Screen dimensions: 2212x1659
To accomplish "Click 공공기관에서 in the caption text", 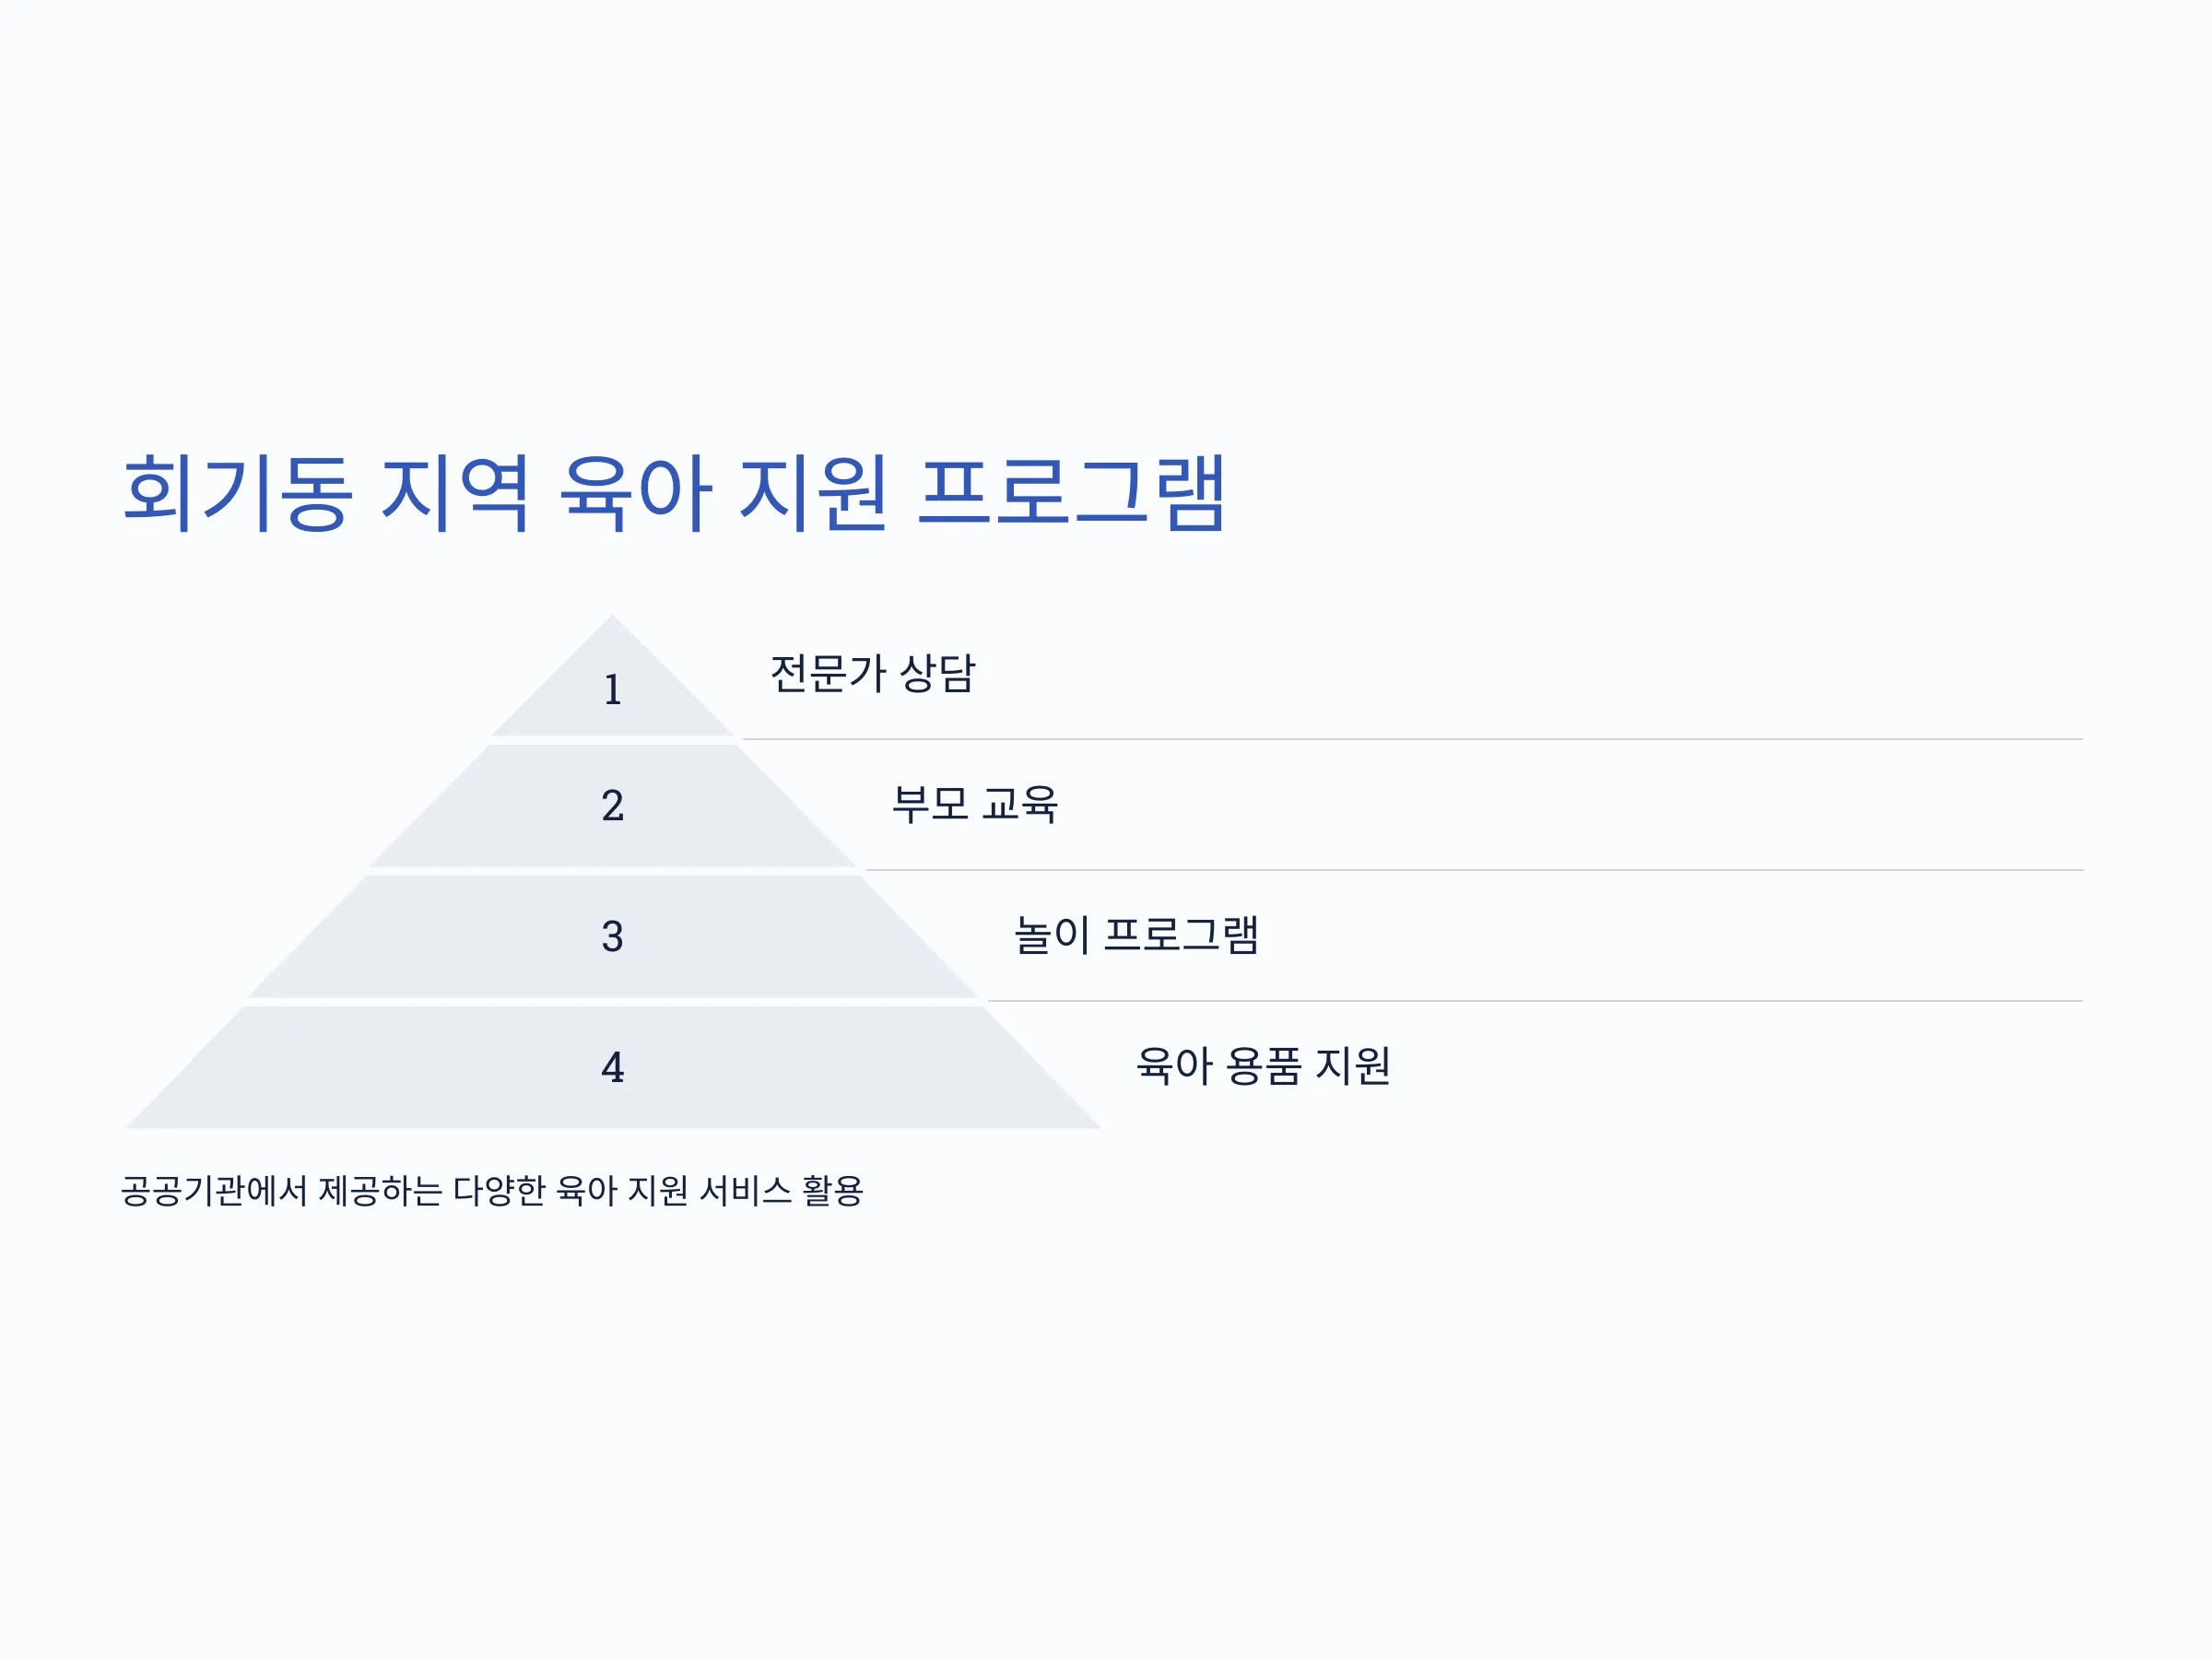I will click(x=214, y=1191).
